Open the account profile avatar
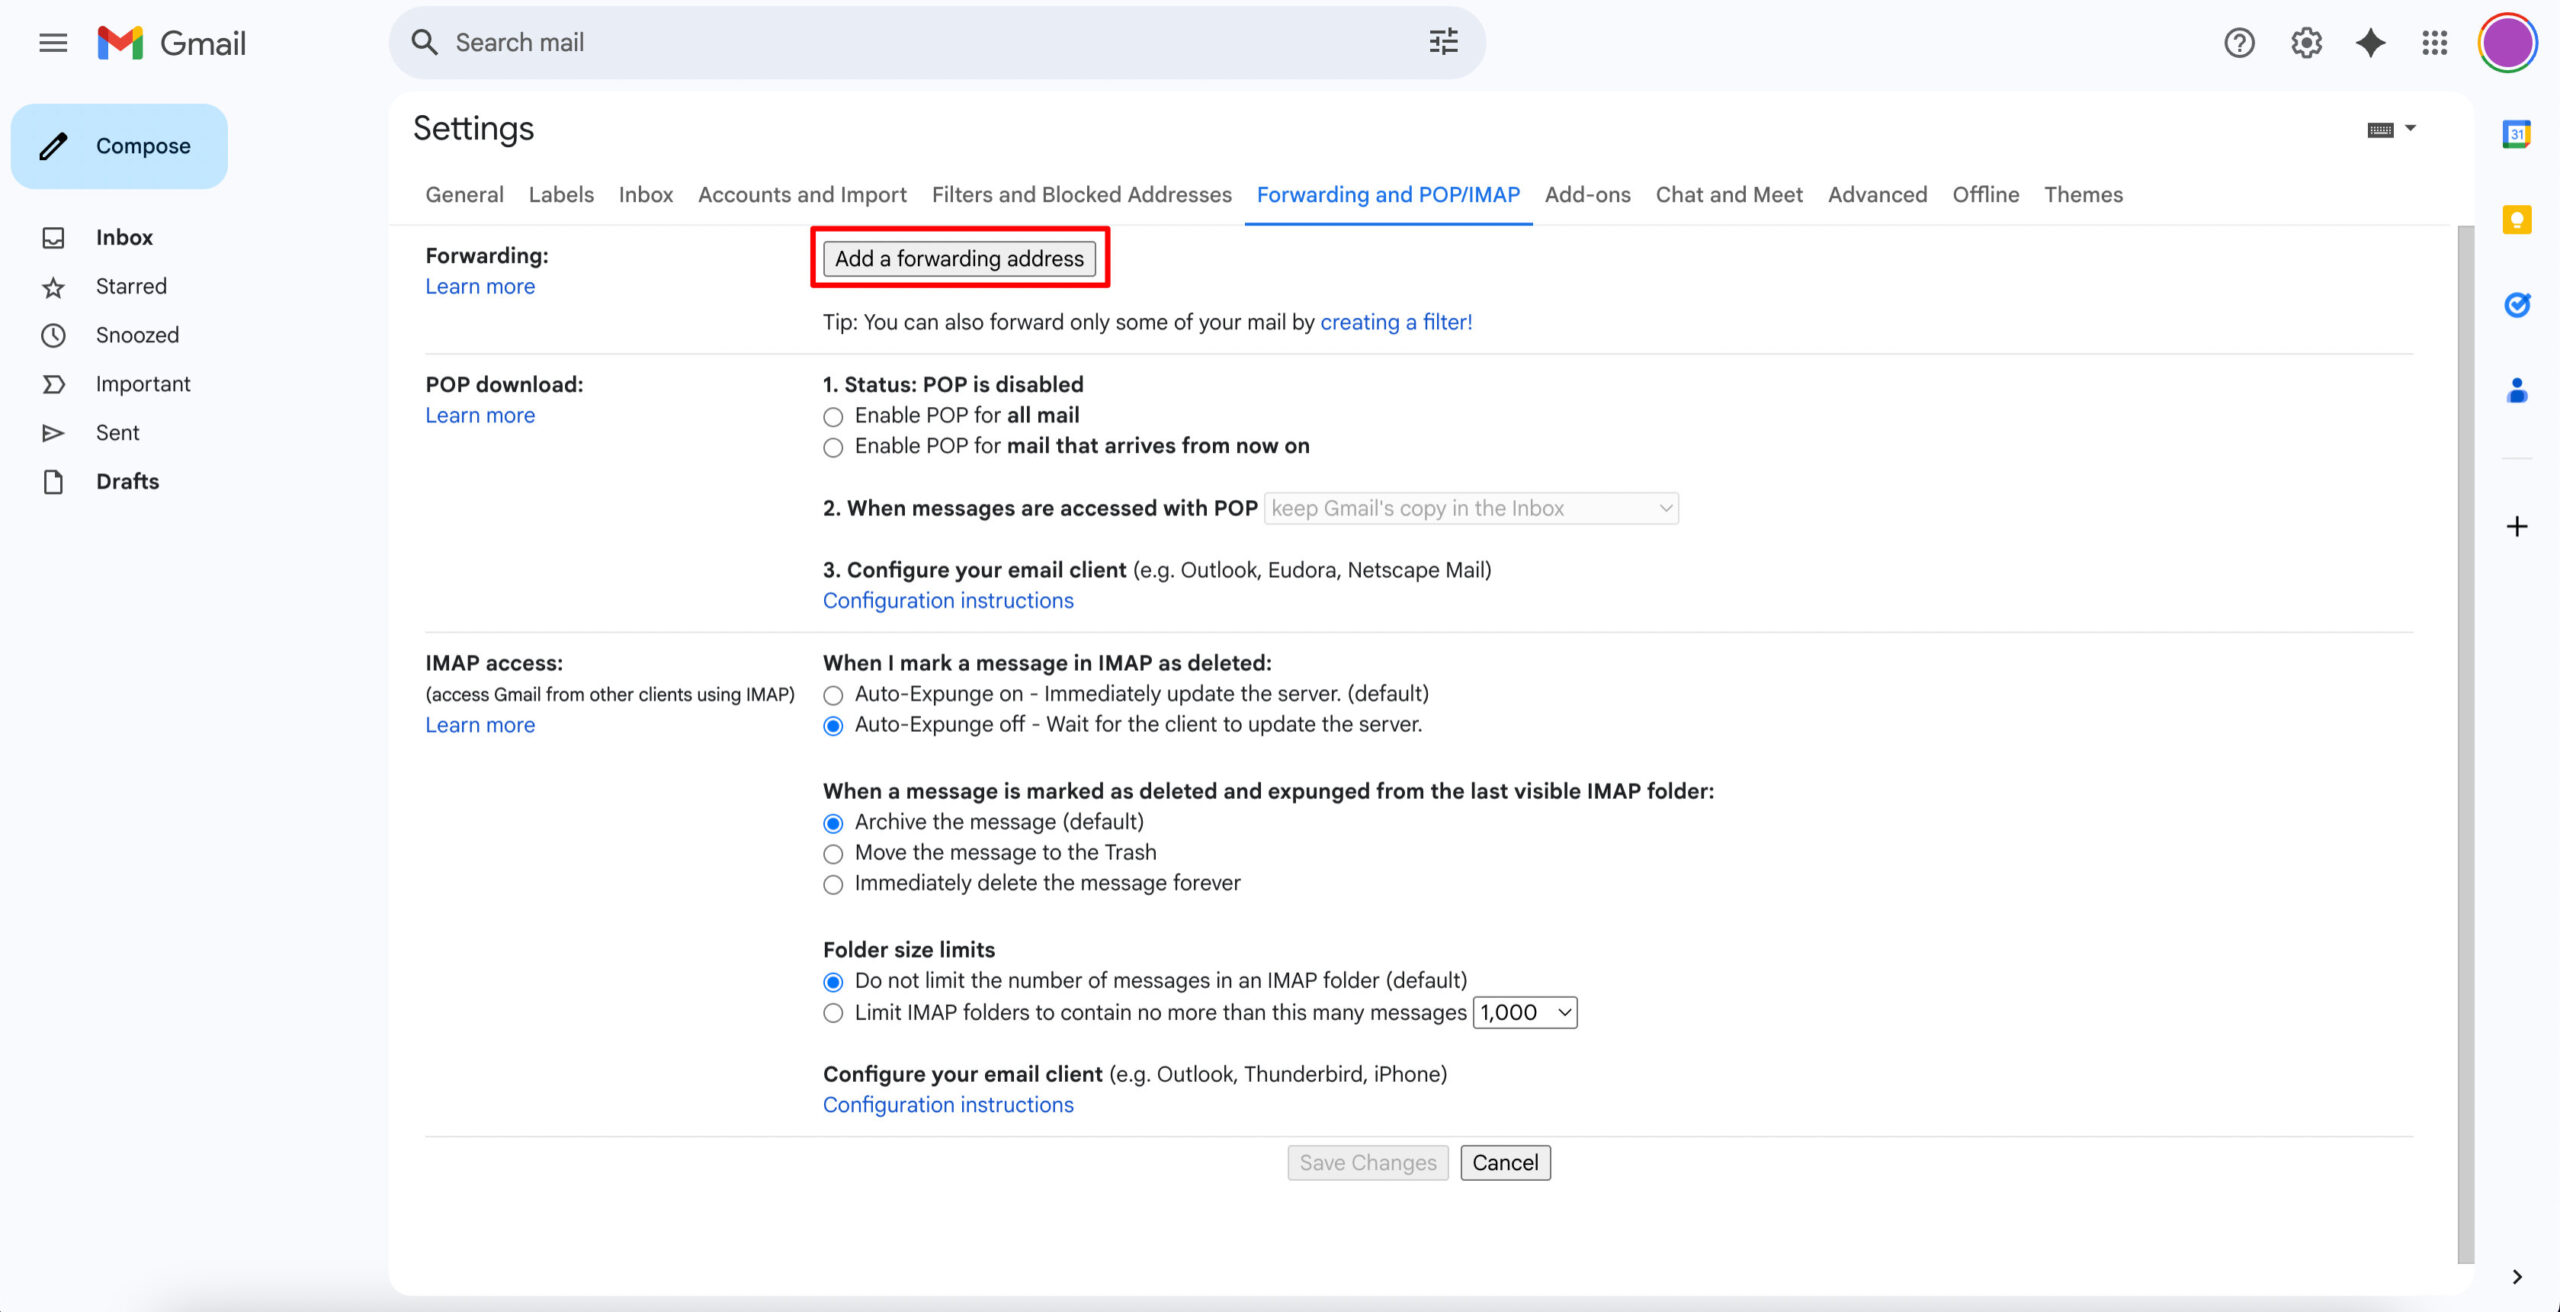 point(2507,43)
